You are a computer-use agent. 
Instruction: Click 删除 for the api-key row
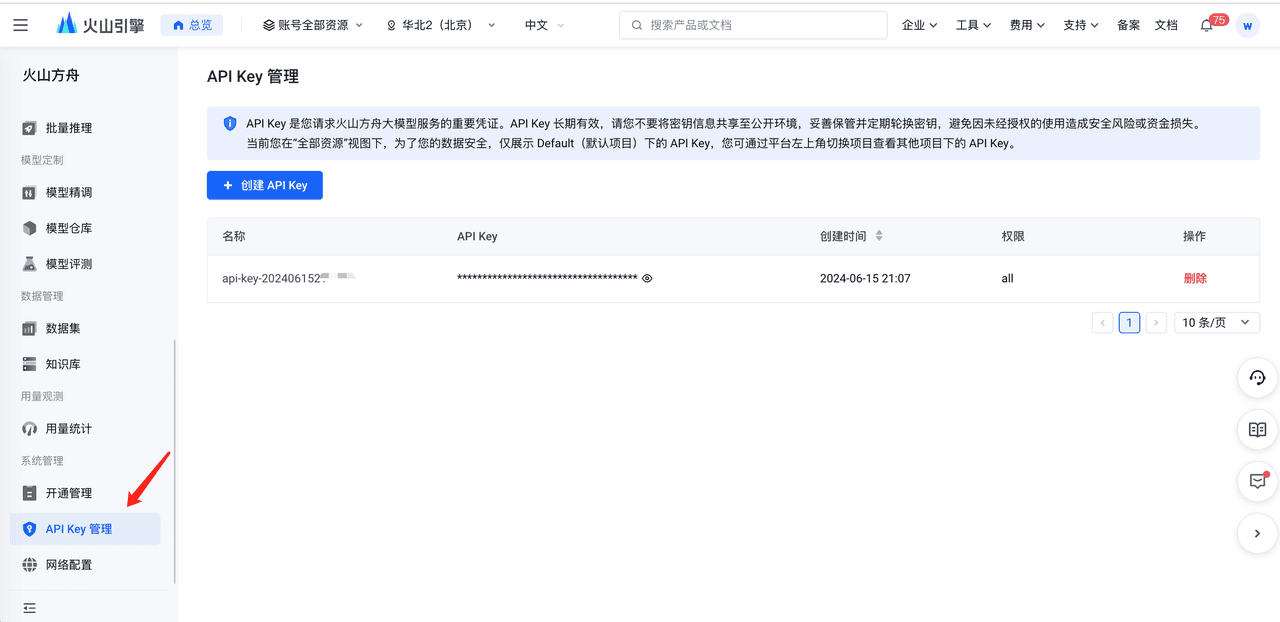[1195, 278]
